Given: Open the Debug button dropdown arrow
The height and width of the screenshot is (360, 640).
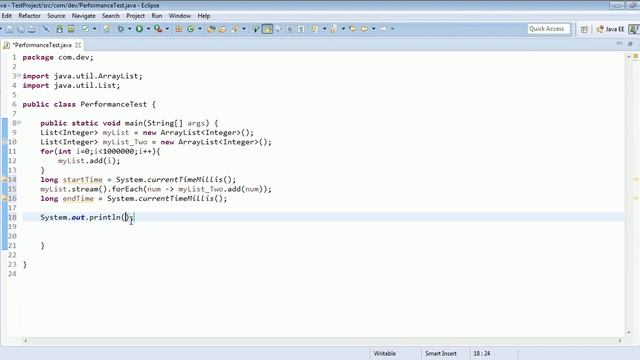Looking at the screenshot, I should pos(129,29).
